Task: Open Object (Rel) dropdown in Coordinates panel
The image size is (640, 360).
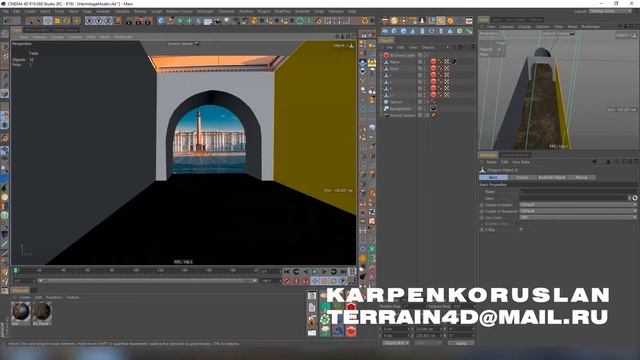Action: [x=396, y=343]
